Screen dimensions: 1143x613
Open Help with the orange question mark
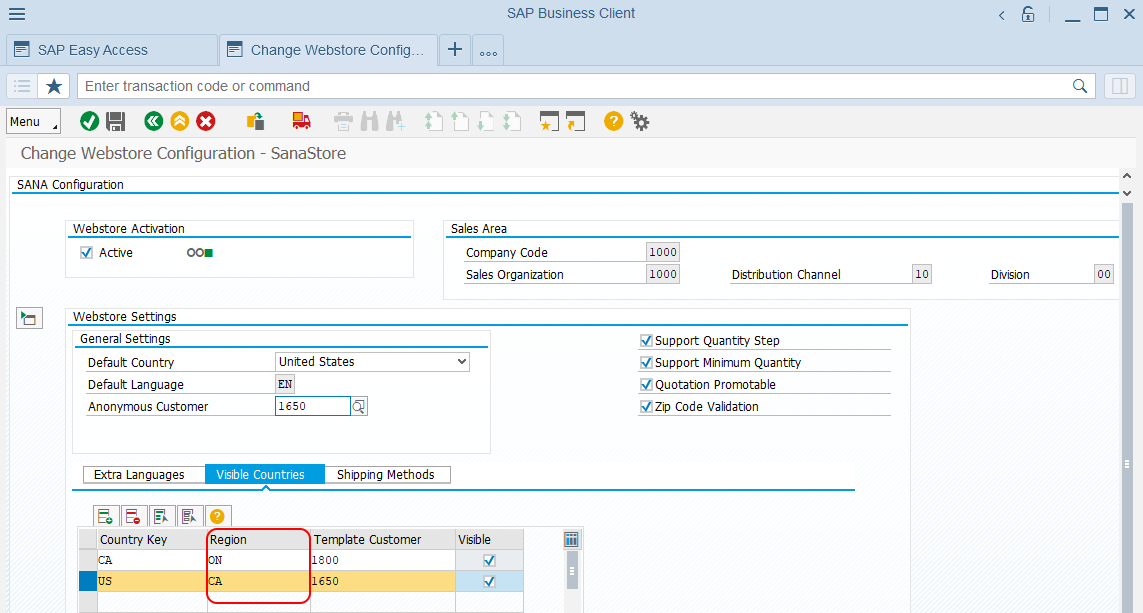pos(614,122)
